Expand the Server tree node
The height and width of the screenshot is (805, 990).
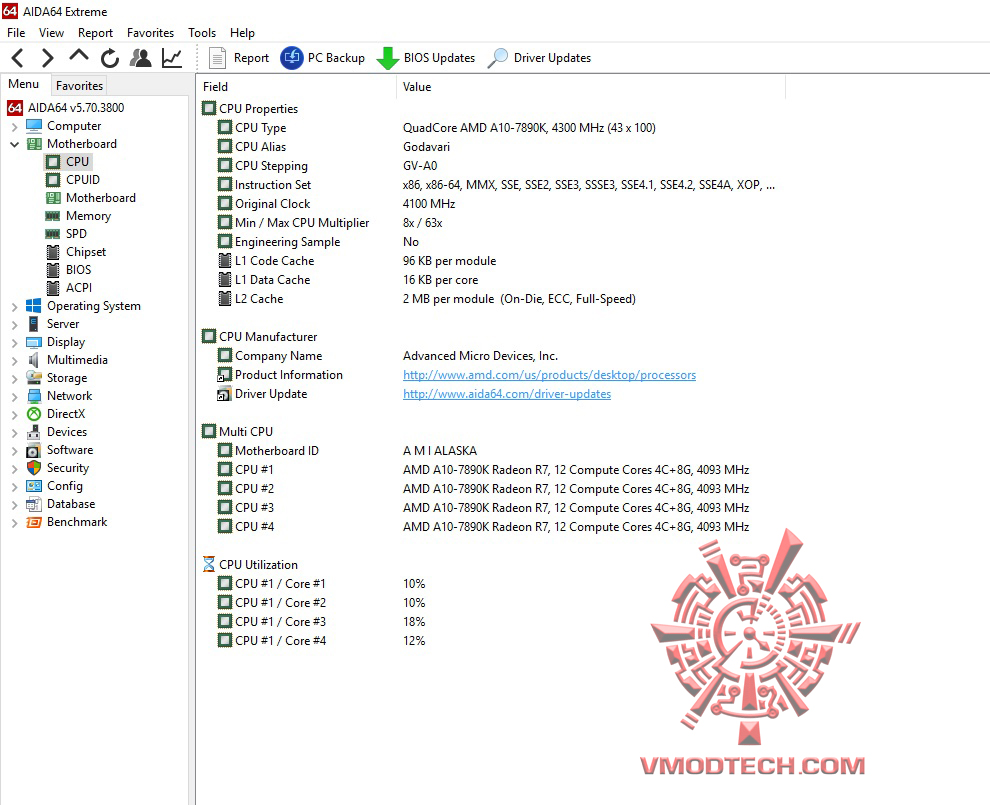(15, 325)
